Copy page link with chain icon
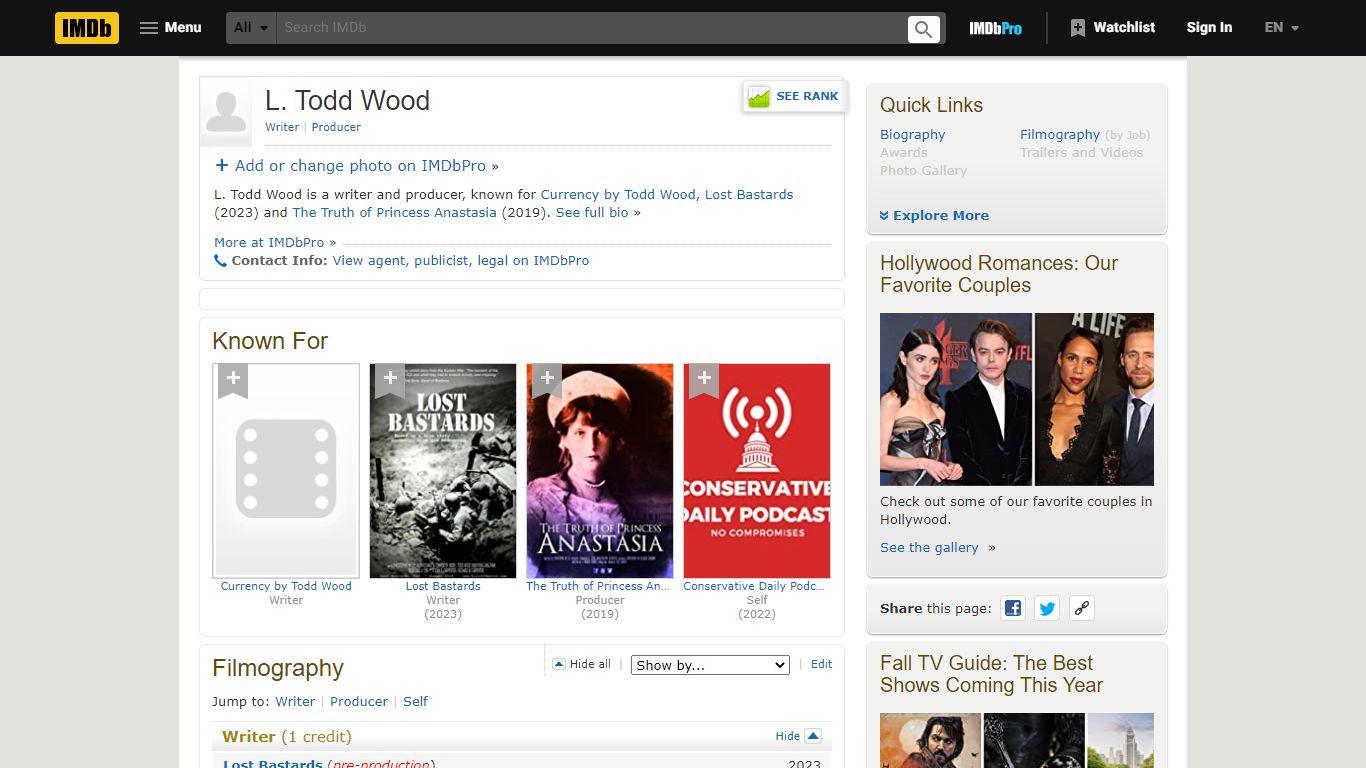 [1081, 608]
